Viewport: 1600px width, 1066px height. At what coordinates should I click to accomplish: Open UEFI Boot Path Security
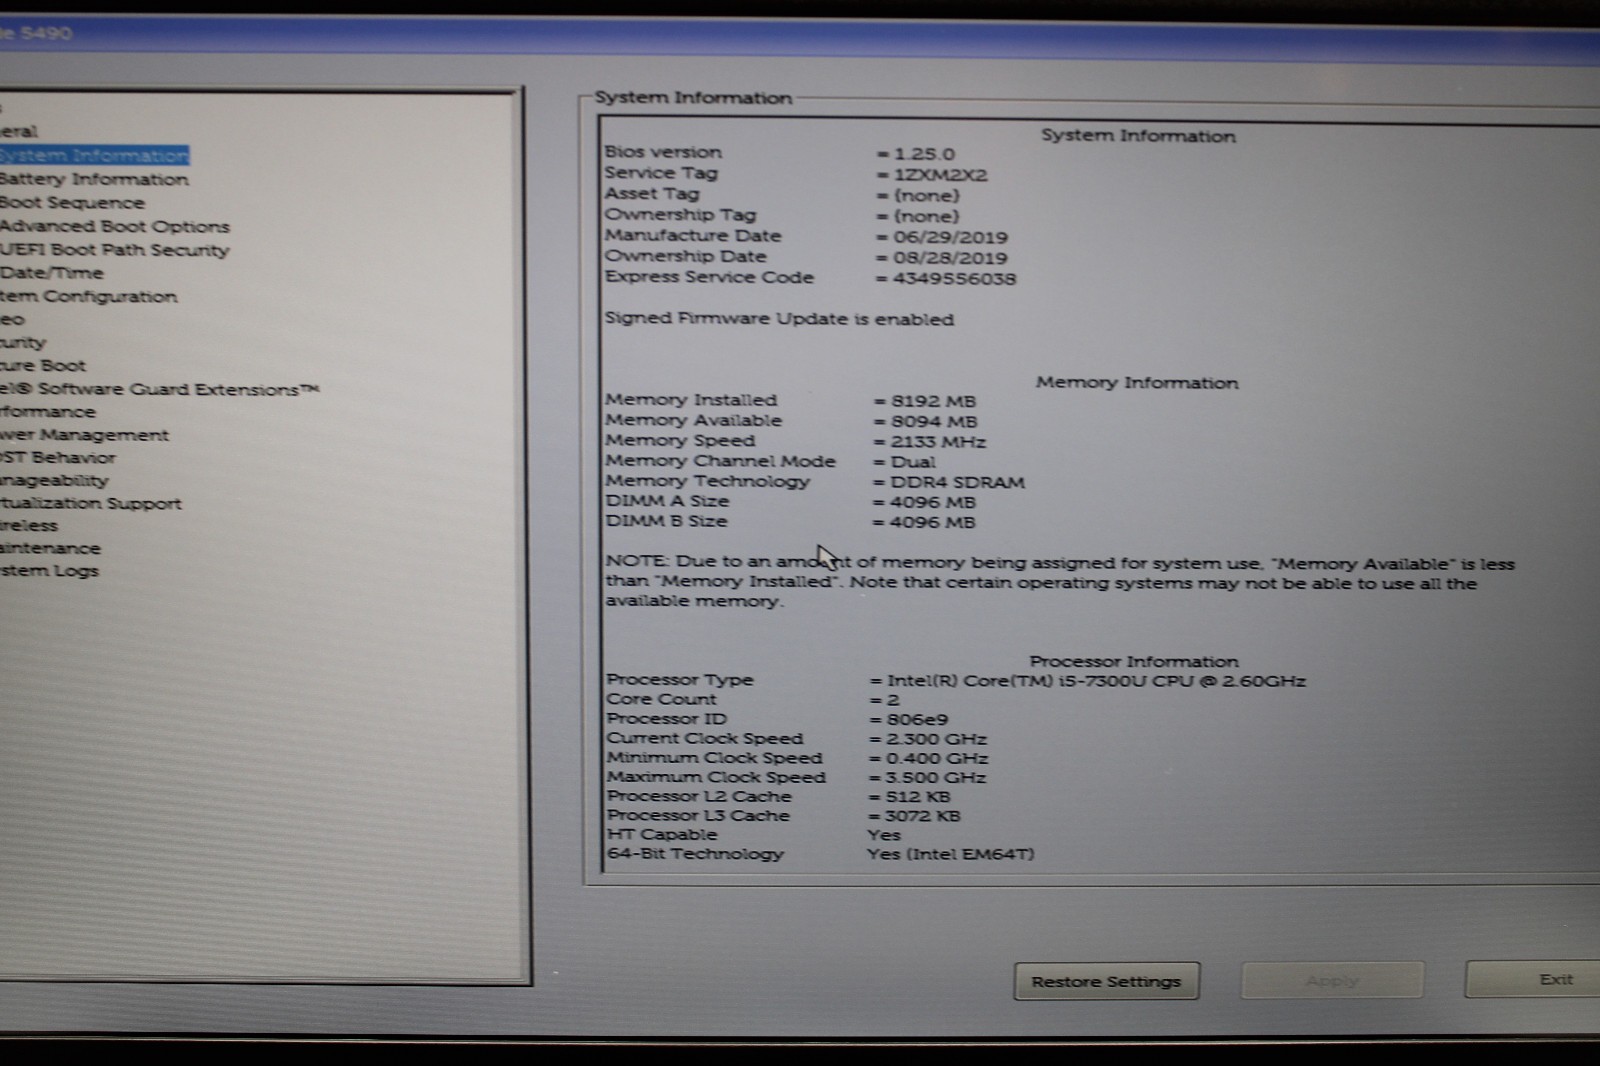click(x=114, y=250)
